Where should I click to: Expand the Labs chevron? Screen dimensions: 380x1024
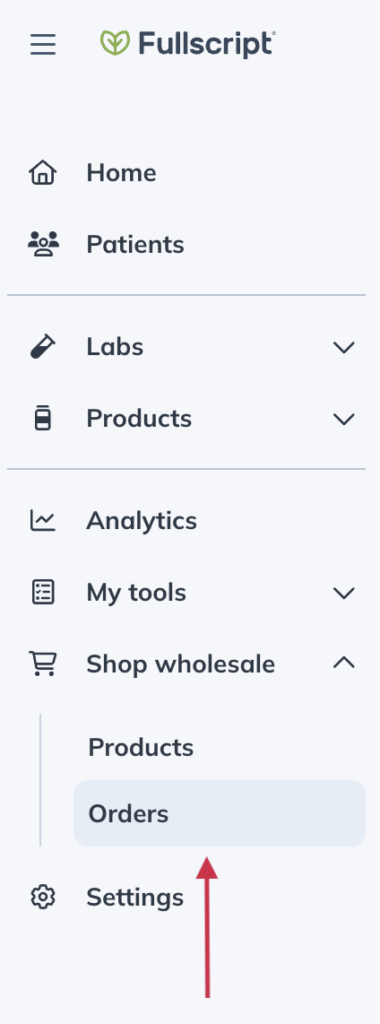344,347
